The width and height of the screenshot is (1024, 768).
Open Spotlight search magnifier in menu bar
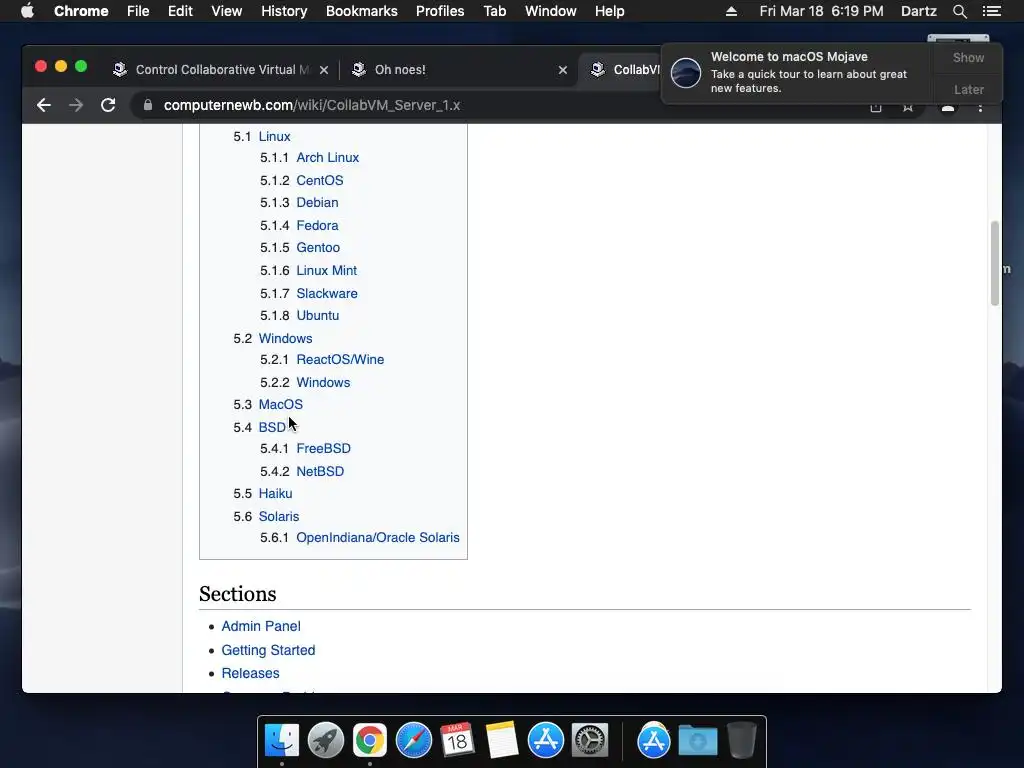pos(959,11)
